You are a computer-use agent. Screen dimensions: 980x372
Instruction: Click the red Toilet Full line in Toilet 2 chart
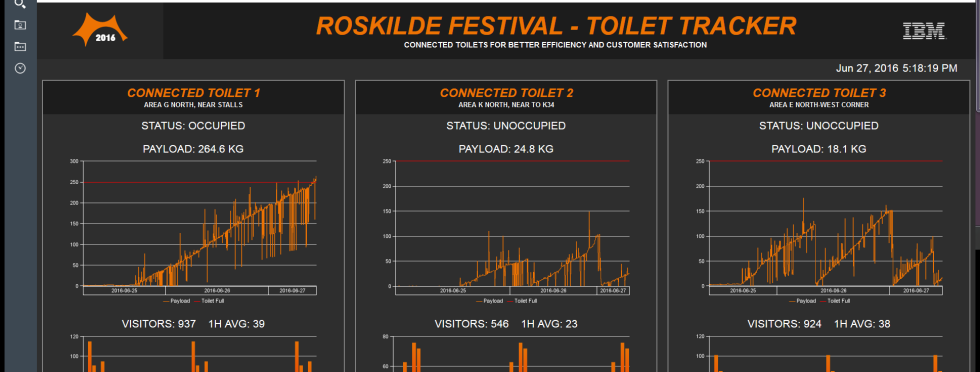coord(512,161)
